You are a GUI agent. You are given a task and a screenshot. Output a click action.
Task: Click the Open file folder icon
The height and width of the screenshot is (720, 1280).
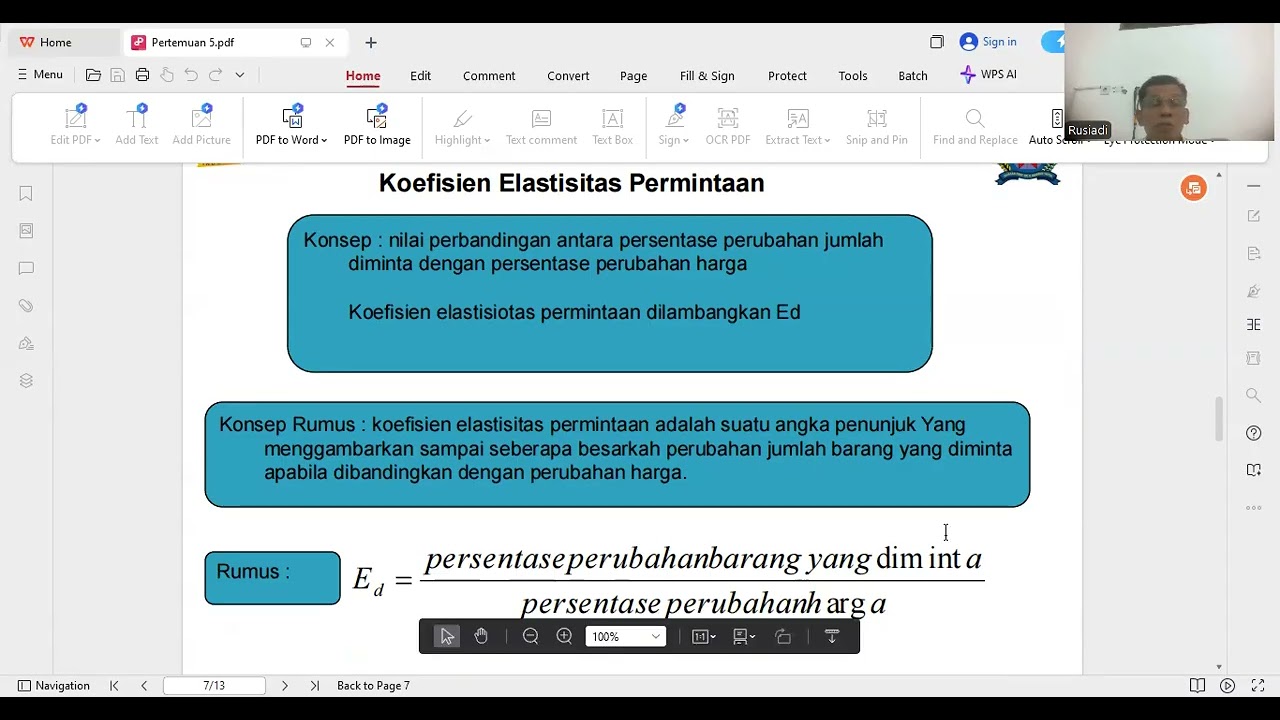point(93,75)
